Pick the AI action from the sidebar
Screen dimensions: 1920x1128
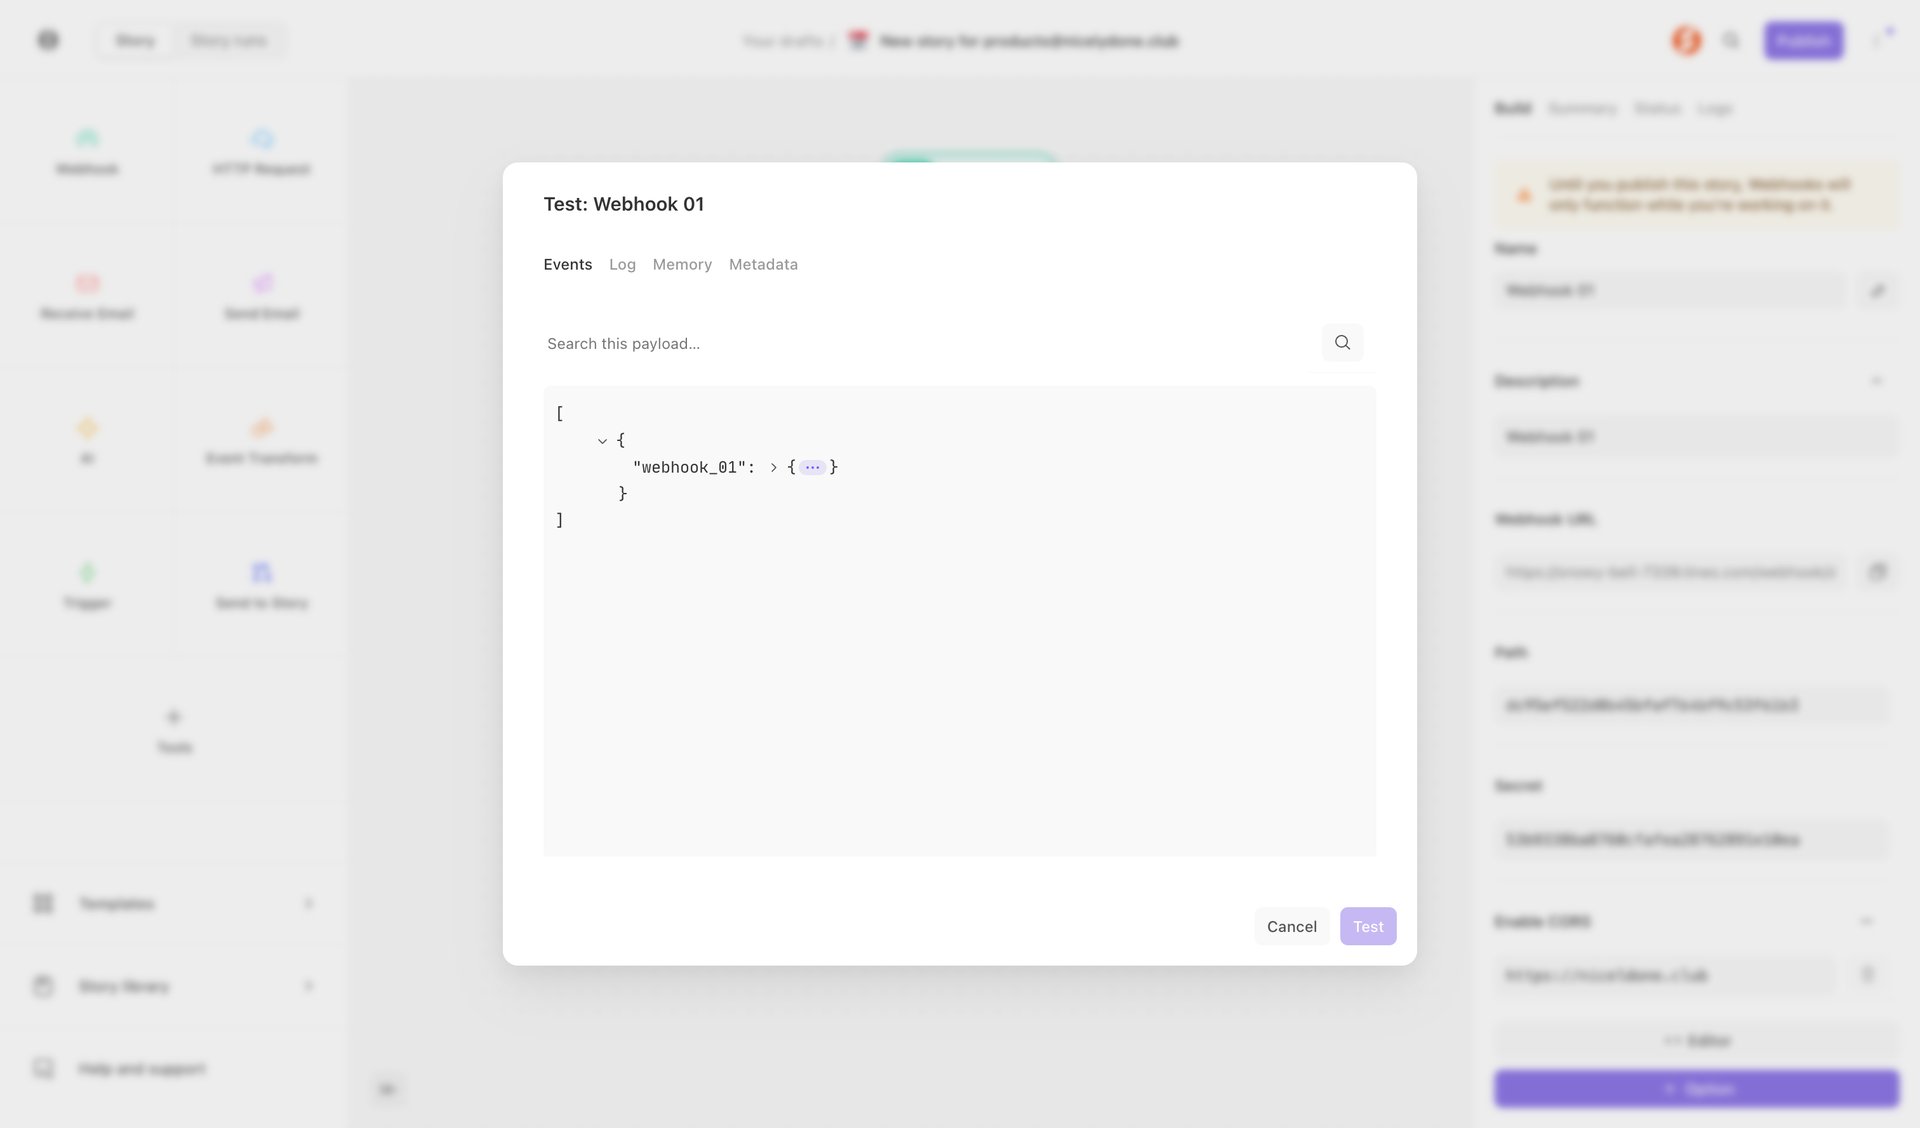pyautogui.click(x=88, y=440)
